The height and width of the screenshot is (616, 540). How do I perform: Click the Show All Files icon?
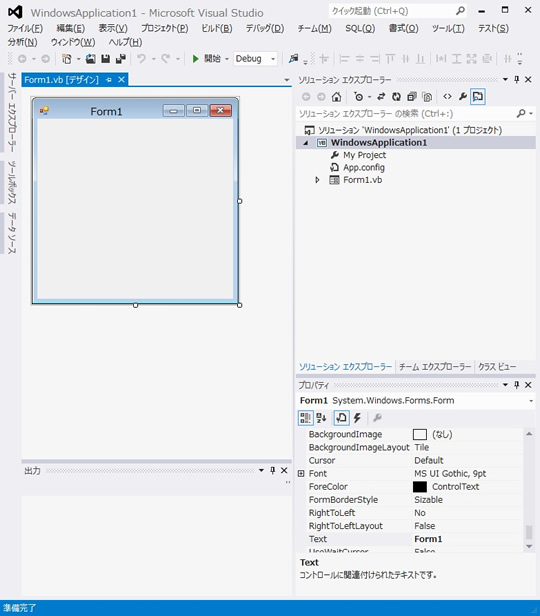click(x=427, y=97)
